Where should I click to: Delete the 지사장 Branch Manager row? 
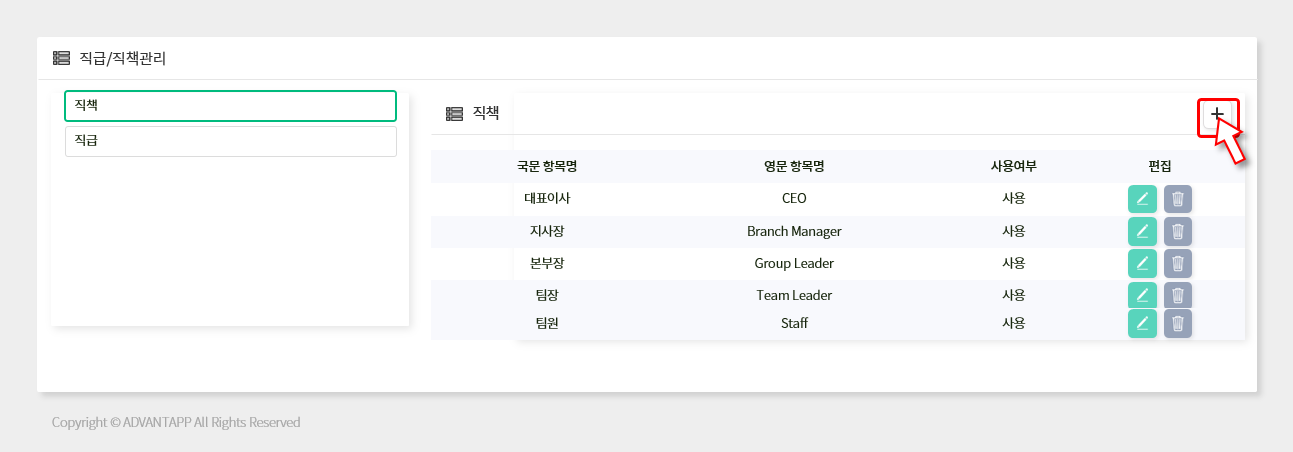tap(1178, 231)
